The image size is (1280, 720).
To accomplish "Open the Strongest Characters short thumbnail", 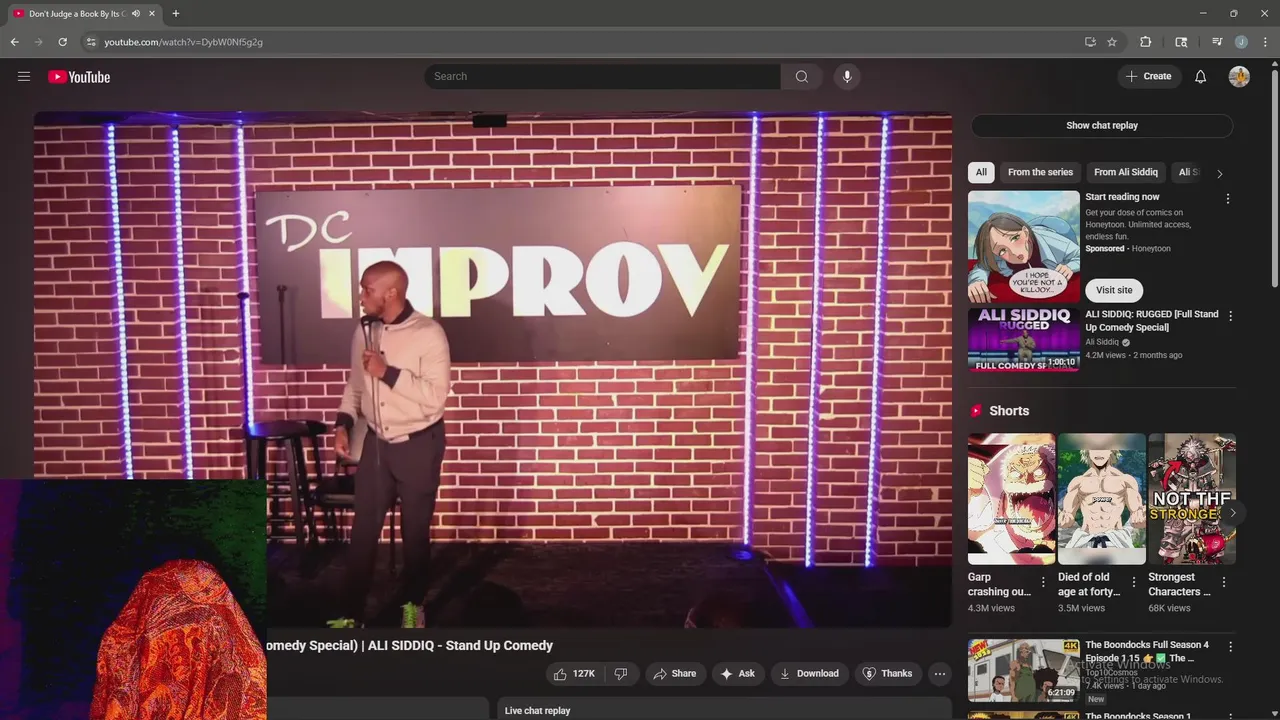I will click(1192, 499).
